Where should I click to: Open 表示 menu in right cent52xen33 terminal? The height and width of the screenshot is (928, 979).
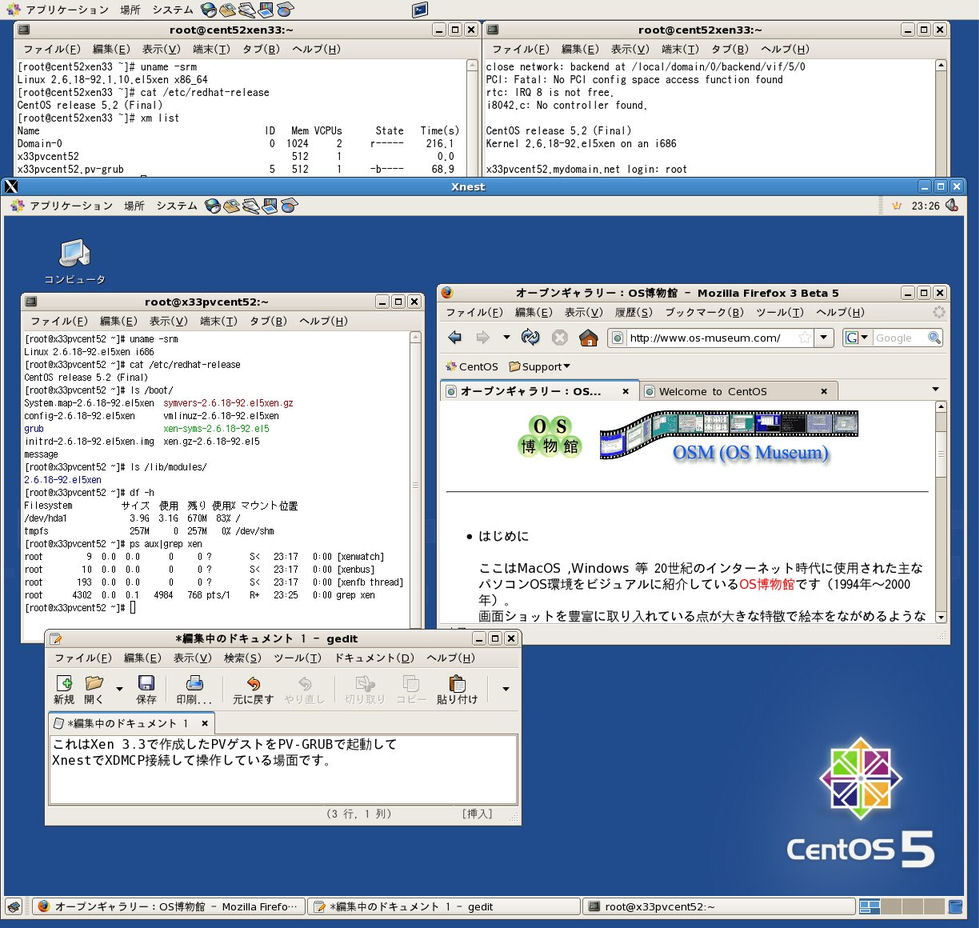(x=629, y=49)
